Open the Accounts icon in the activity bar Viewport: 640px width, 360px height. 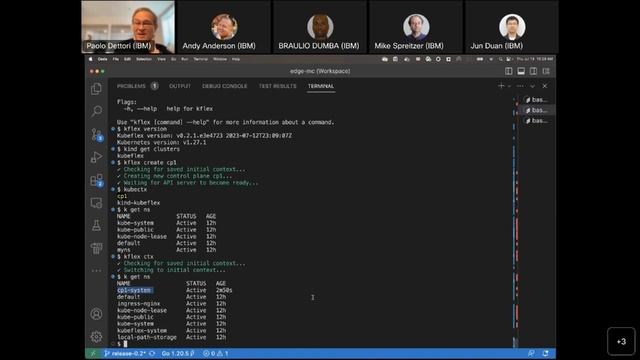coord(96,314)
